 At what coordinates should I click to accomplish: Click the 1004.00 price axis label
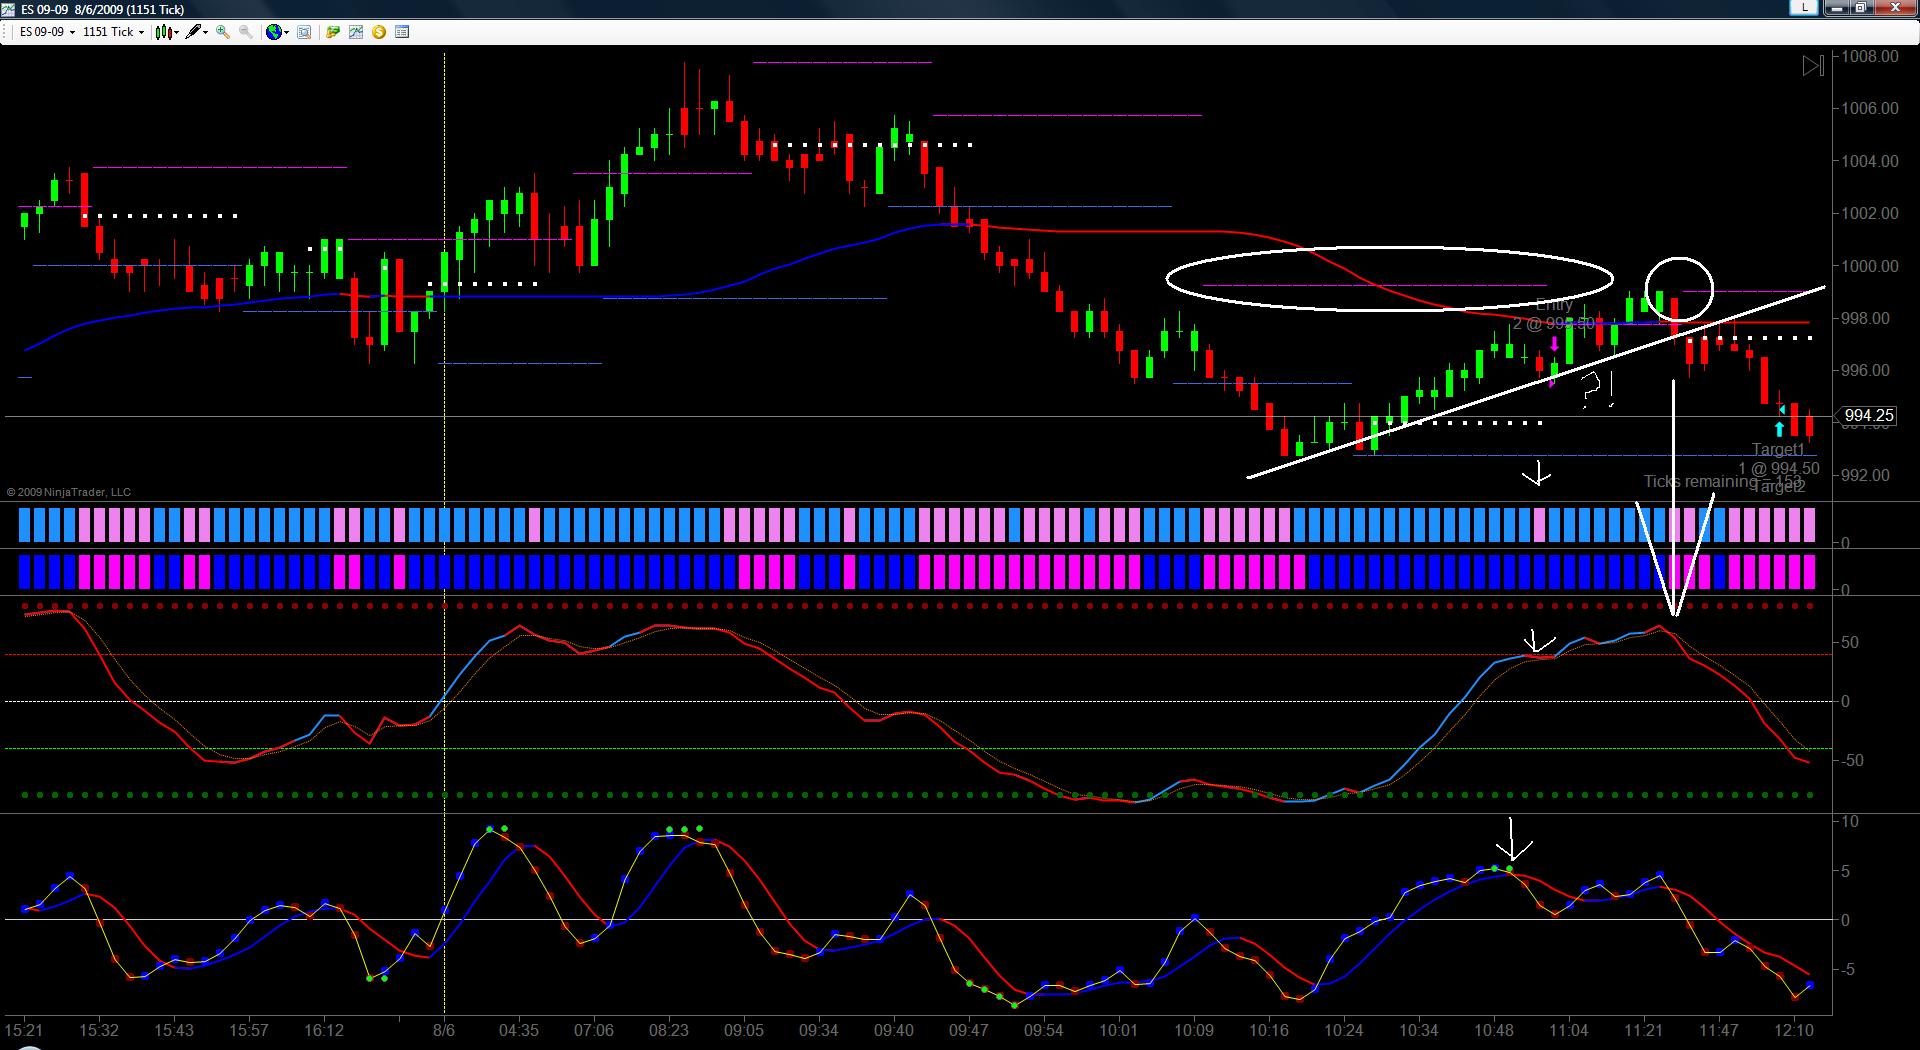(x=1869, y=161)
